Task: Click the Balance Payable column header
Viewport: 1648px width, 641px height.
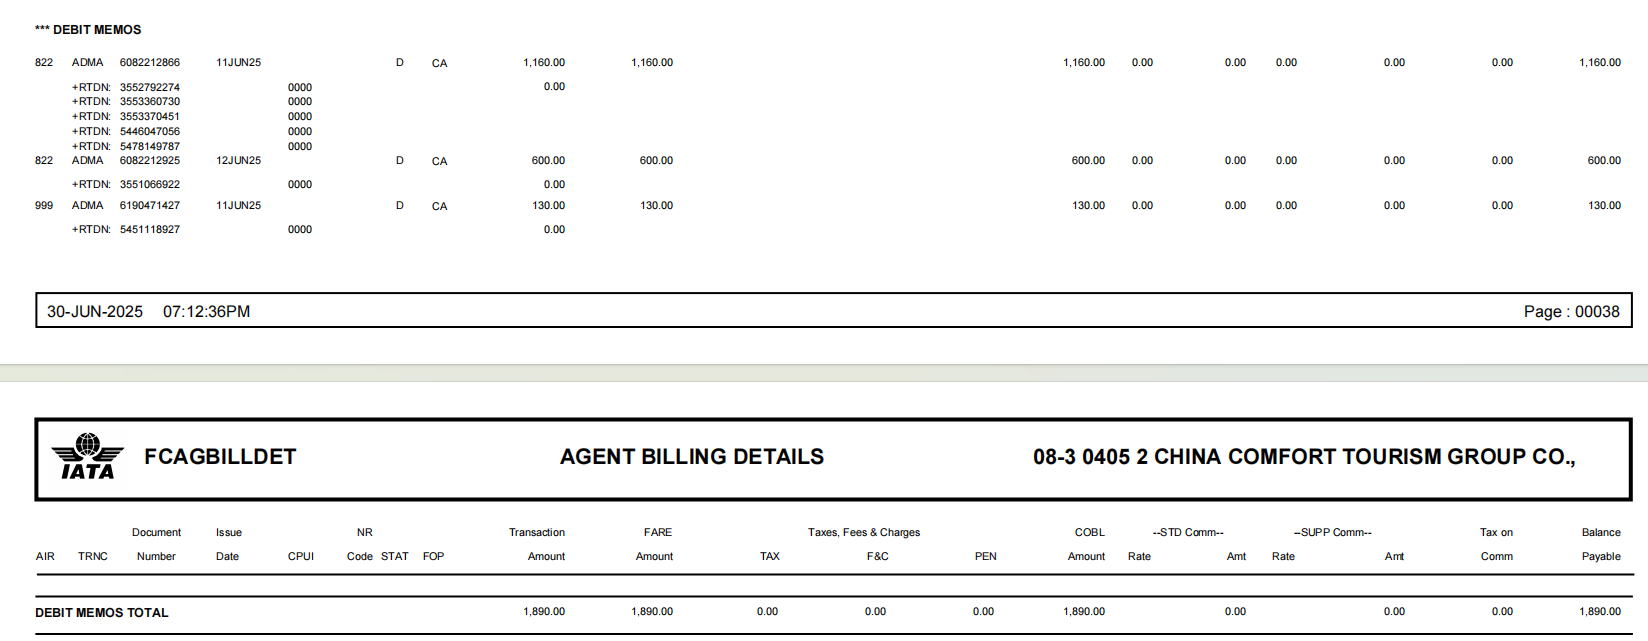Action: coord(1601,545)
